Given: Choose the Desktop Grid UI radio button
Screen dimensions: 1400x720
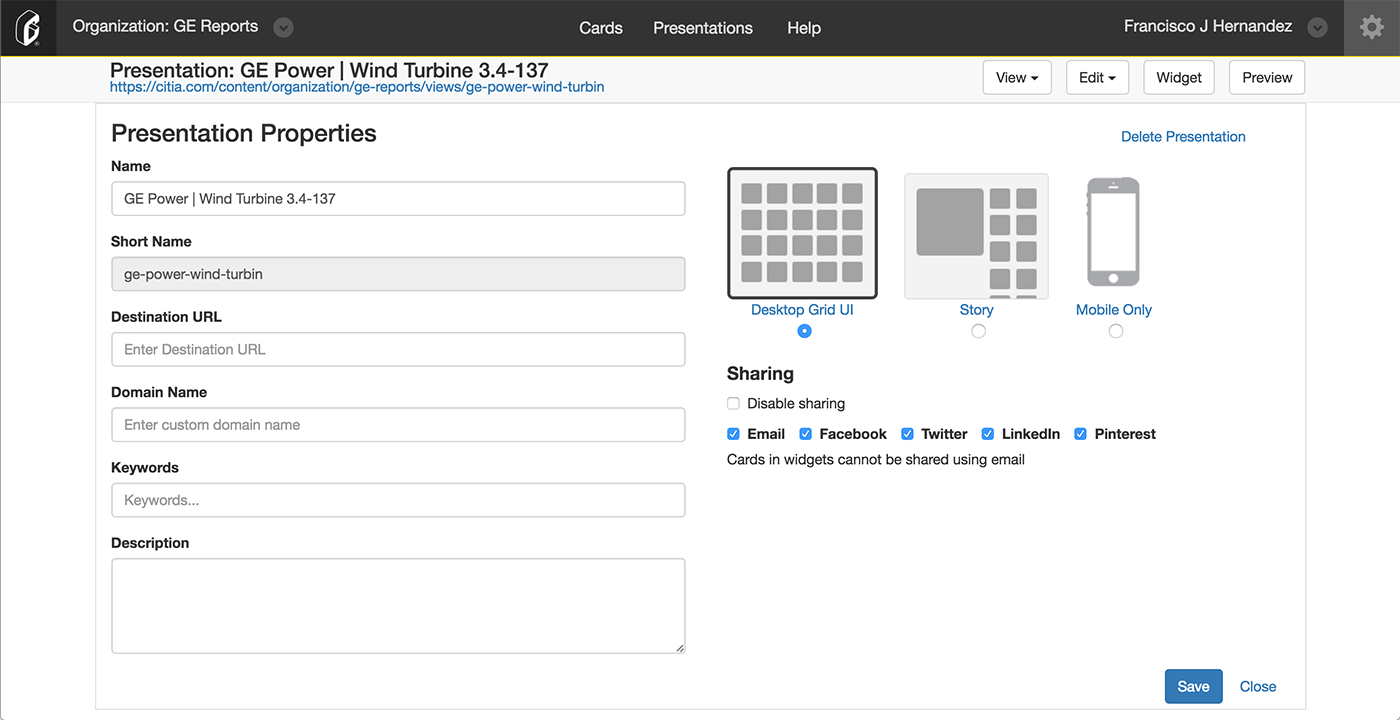Looking at the screenshot, I should pos(804,331).
